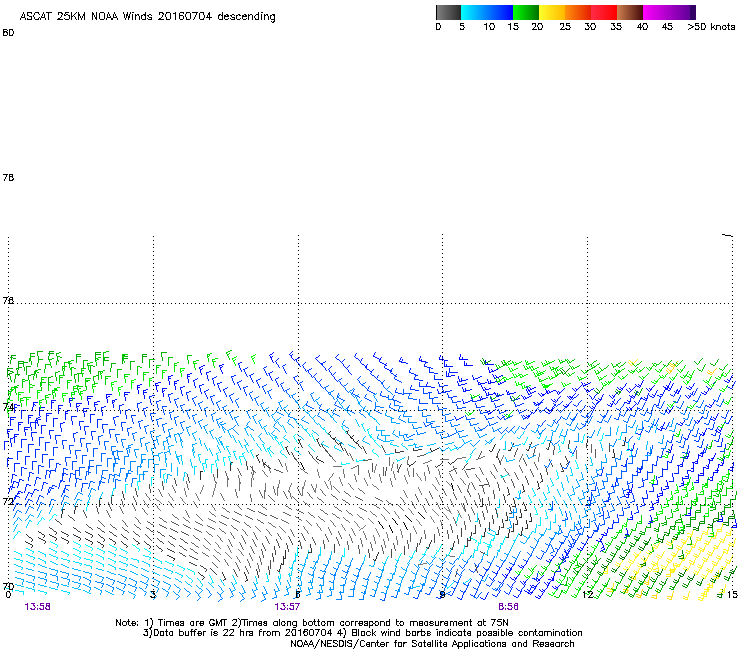The width and height of the screenshot is (740, 650).
Task: Pick the red 30-35 knots legend band
Action: pos(604,12)
